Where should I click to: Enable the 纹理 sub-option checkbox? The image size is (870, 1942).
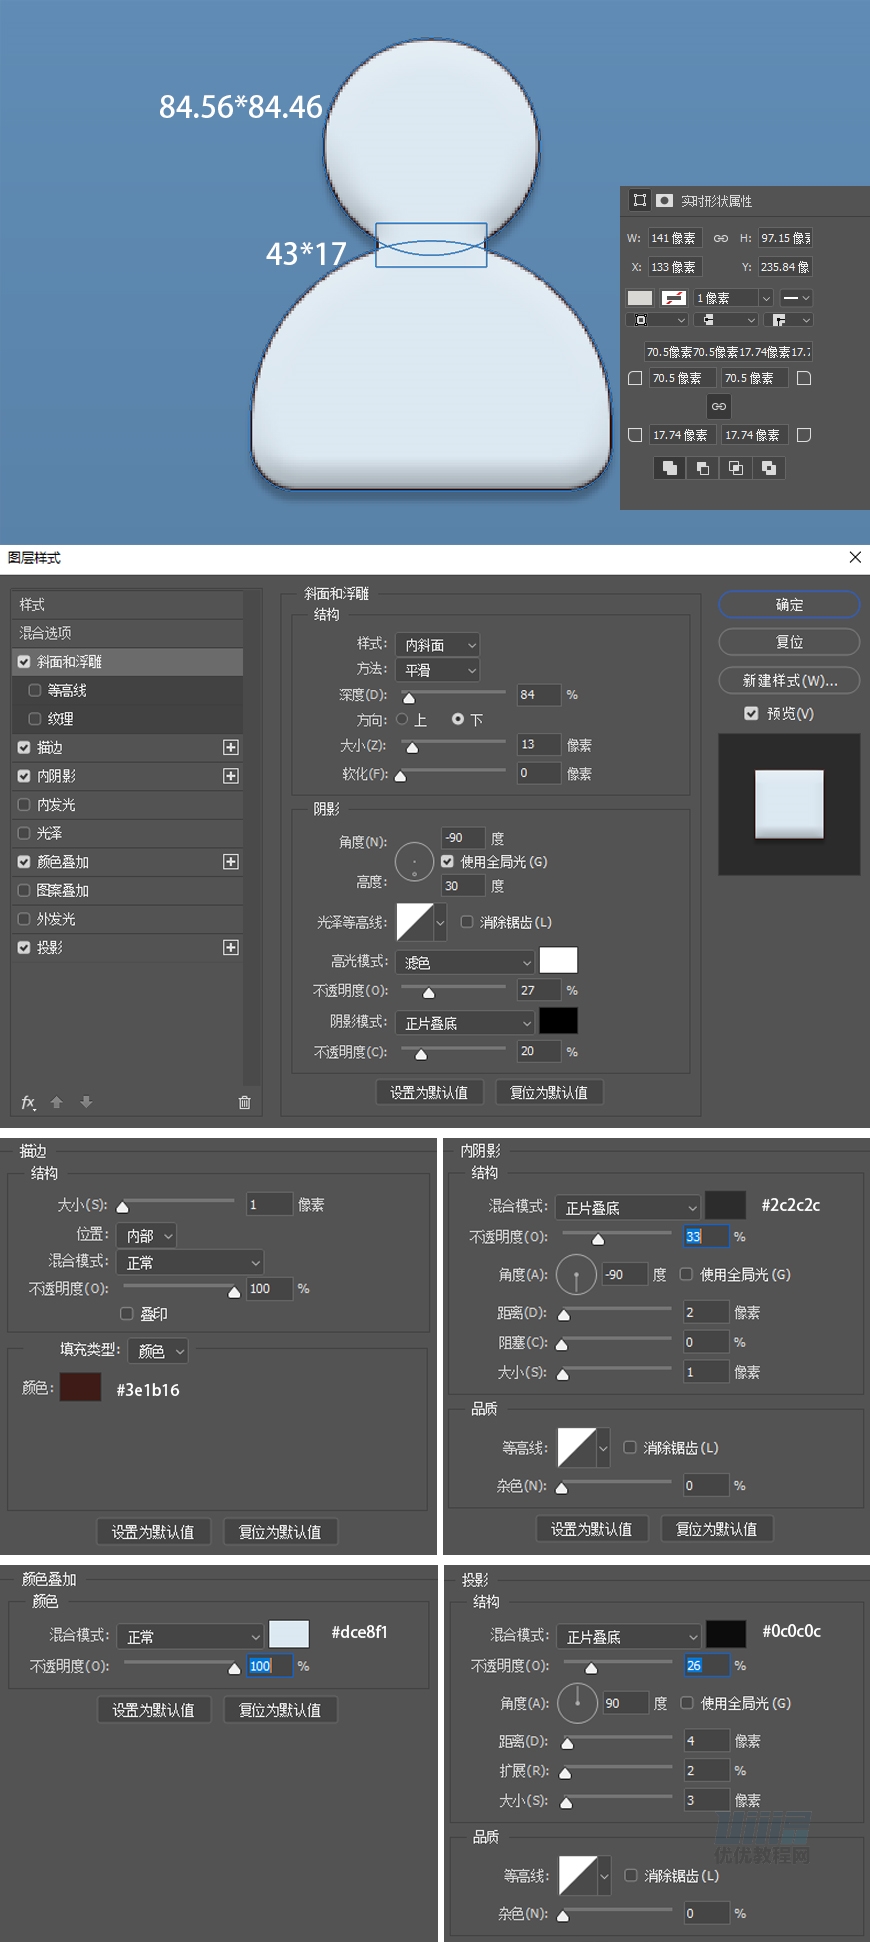tap(35, 718)
